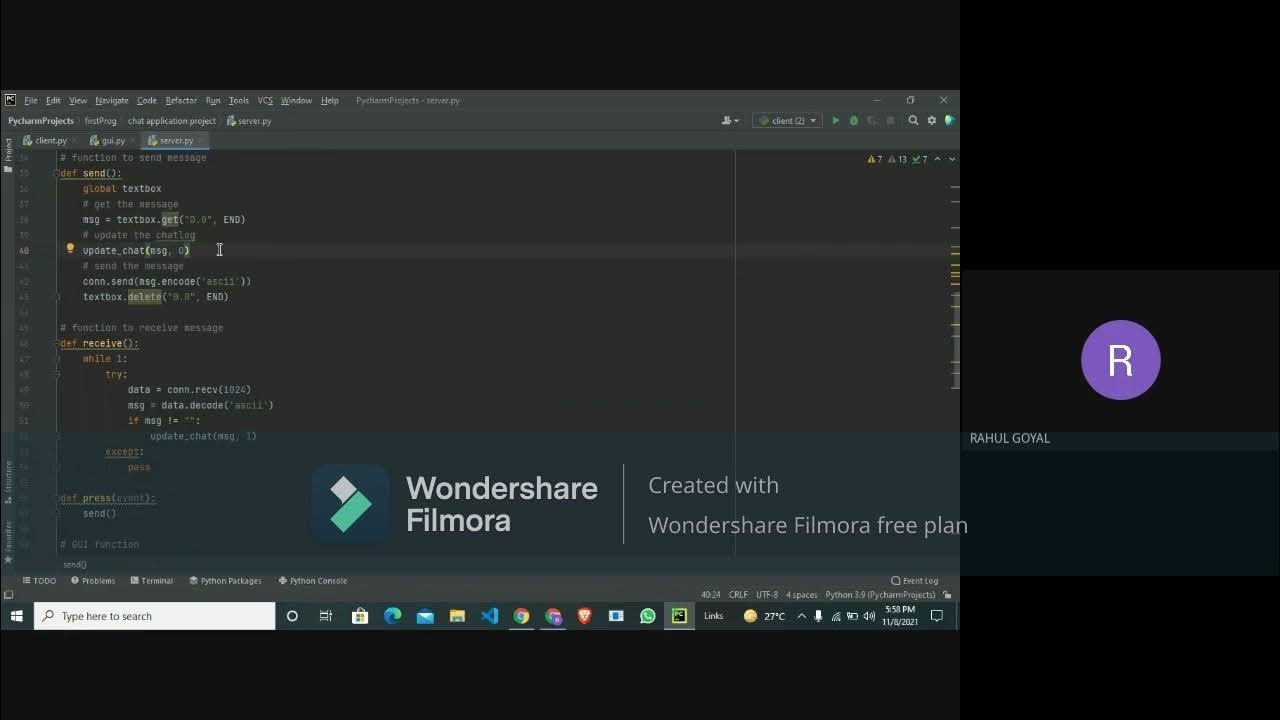This screenshot has width=1280, height=720.
Task: Click PycharmProjects breadcrumb in navigation bar
Action: click(x=41, y=121)
